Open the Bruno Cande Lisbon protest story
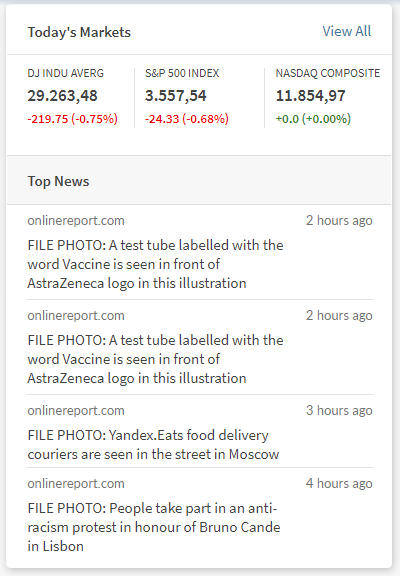The width and height of the screenshot is (400, 576). (154, 527)
